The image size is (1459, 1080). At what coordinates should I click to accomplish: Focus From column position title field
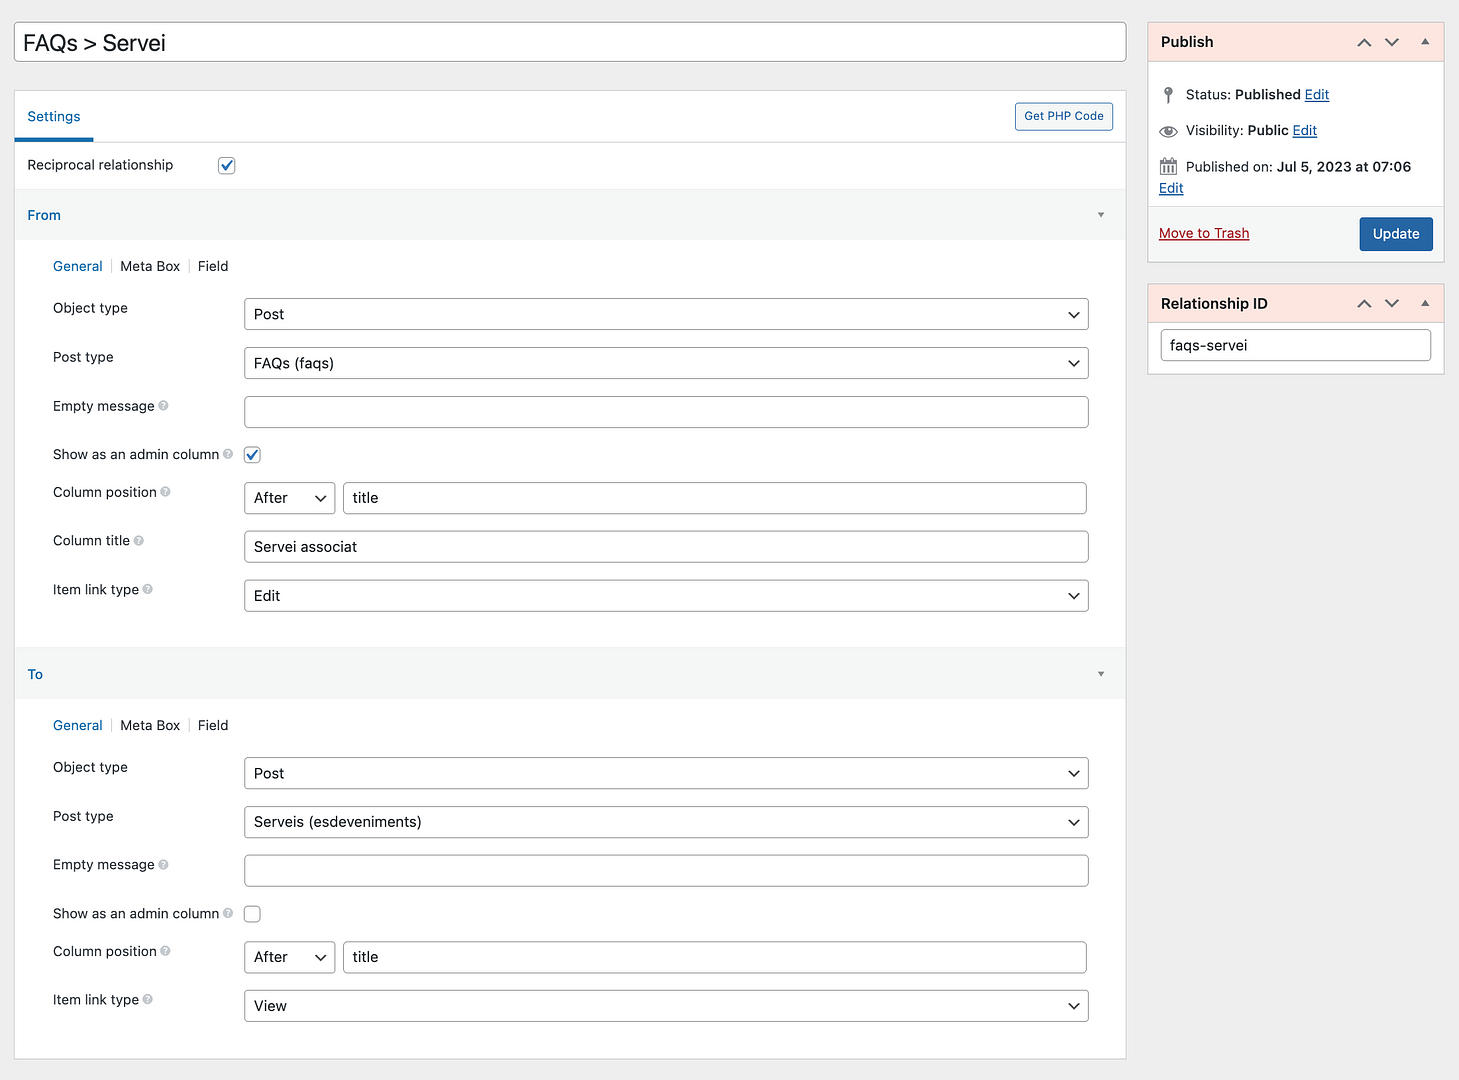(715, 498)
